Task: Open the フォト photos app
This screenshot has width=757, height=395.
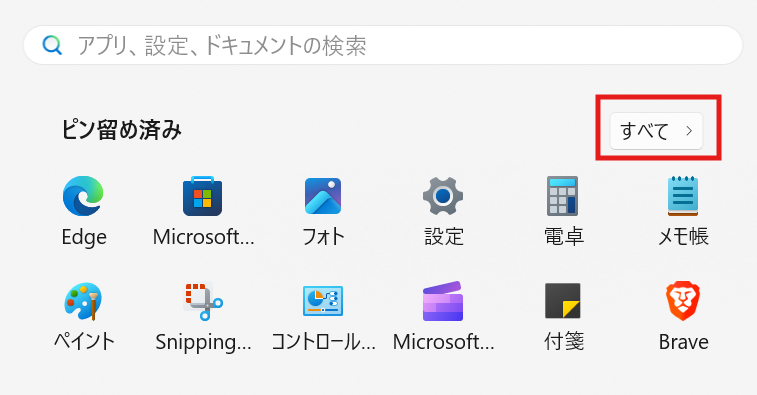Action: (323, 196)
